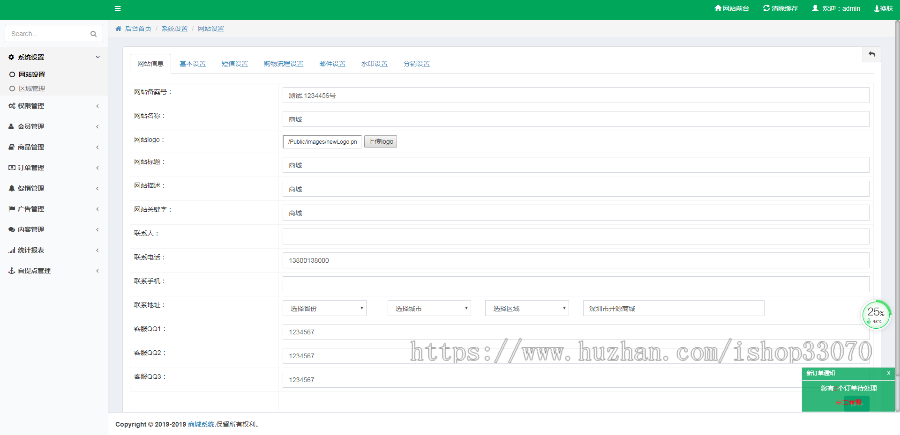Click the upload logo button
This screenshot has width=900, height=435.
[x=381, y=142]
